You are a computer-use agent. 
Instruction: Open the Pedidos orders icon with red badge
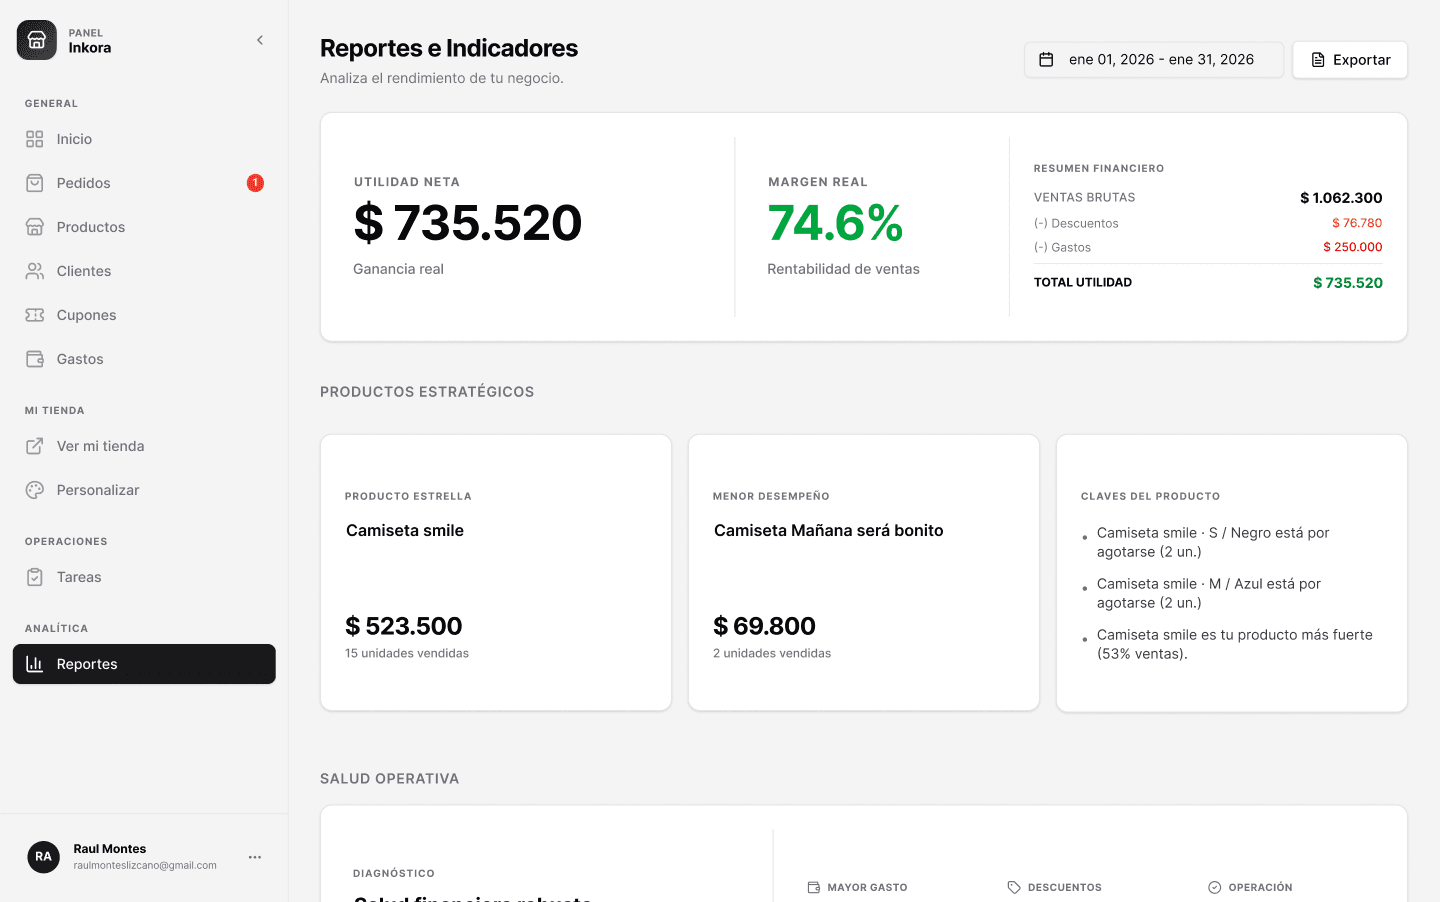[x=34, y=182]
